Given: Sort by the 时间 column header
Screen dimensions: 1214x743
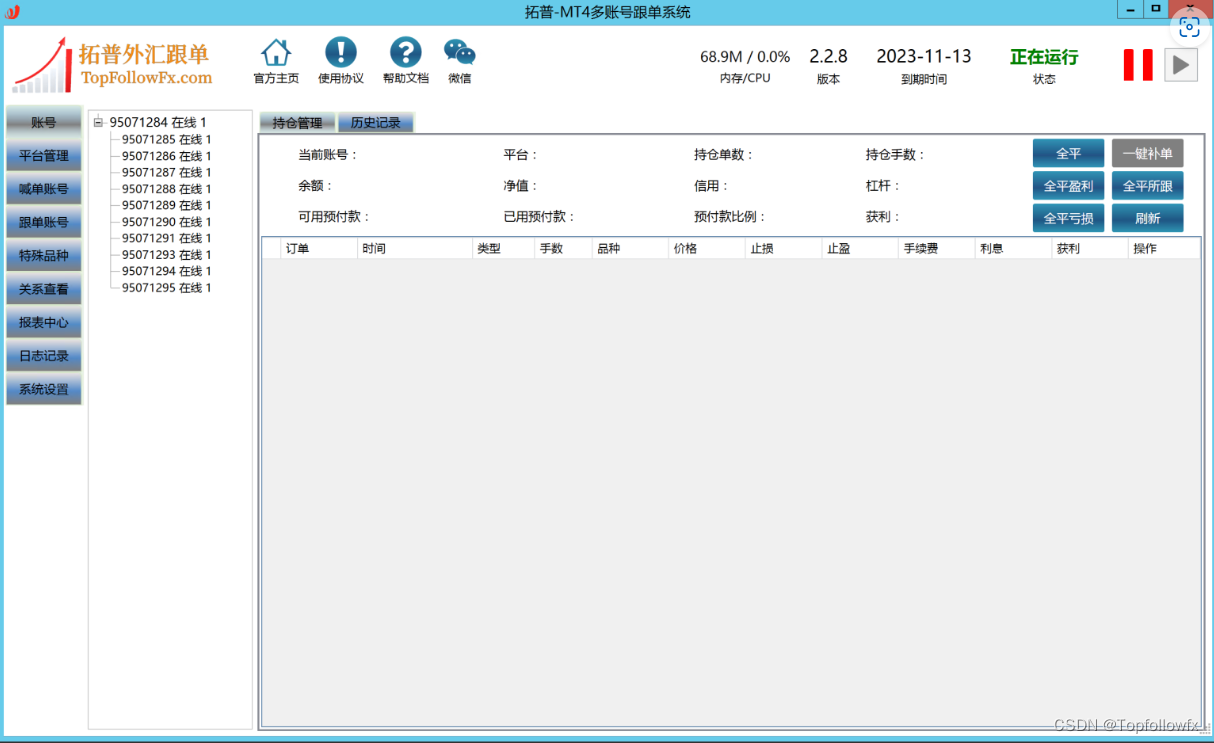Looking at the screenshot, I should coord(415,249).
